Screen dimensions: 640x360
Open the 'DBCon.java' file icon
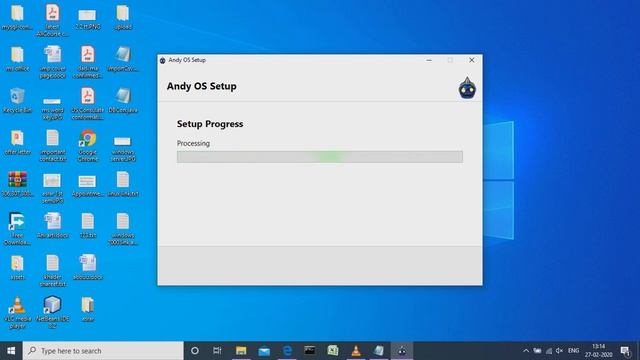[x=122, y=100]
